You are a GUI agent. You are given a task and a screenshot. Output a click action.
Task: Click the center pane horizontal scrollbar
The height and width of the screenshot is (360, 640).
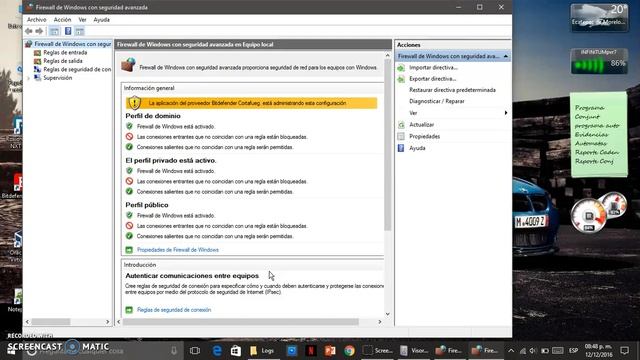[x=241, y=322]
